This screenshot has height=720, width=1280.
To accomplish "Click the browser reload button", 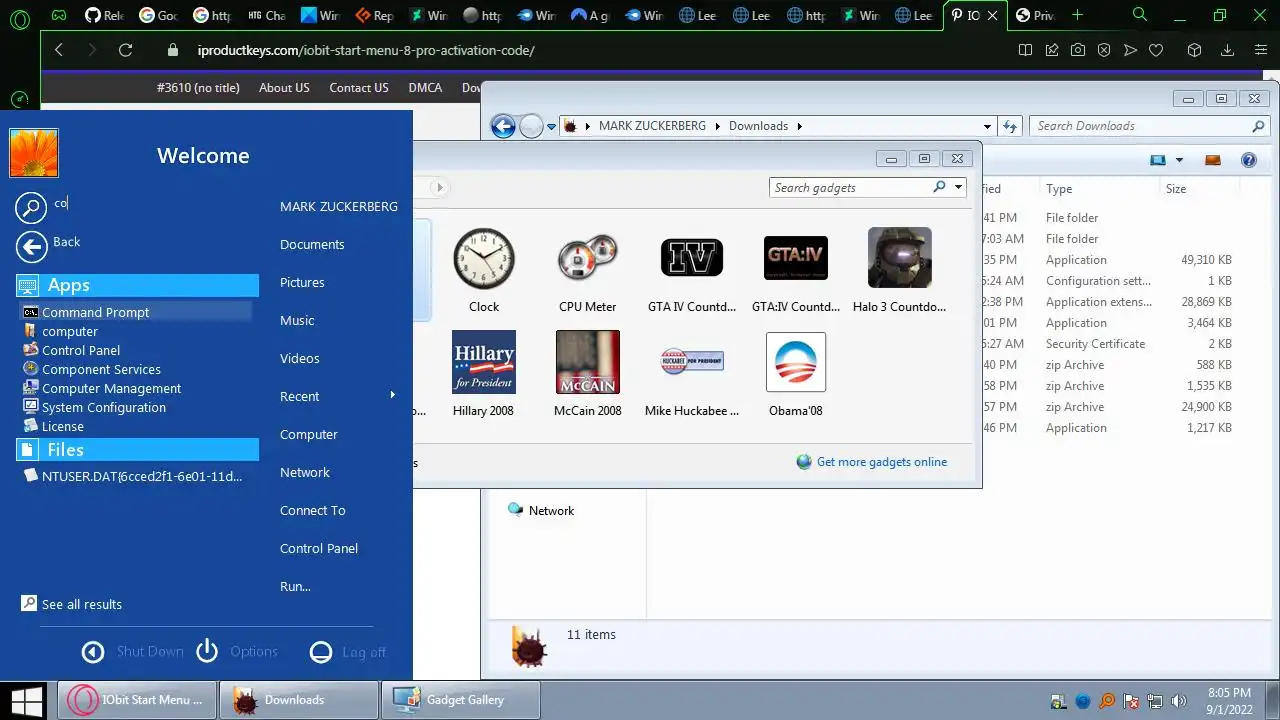I will [x=125, y=50].
